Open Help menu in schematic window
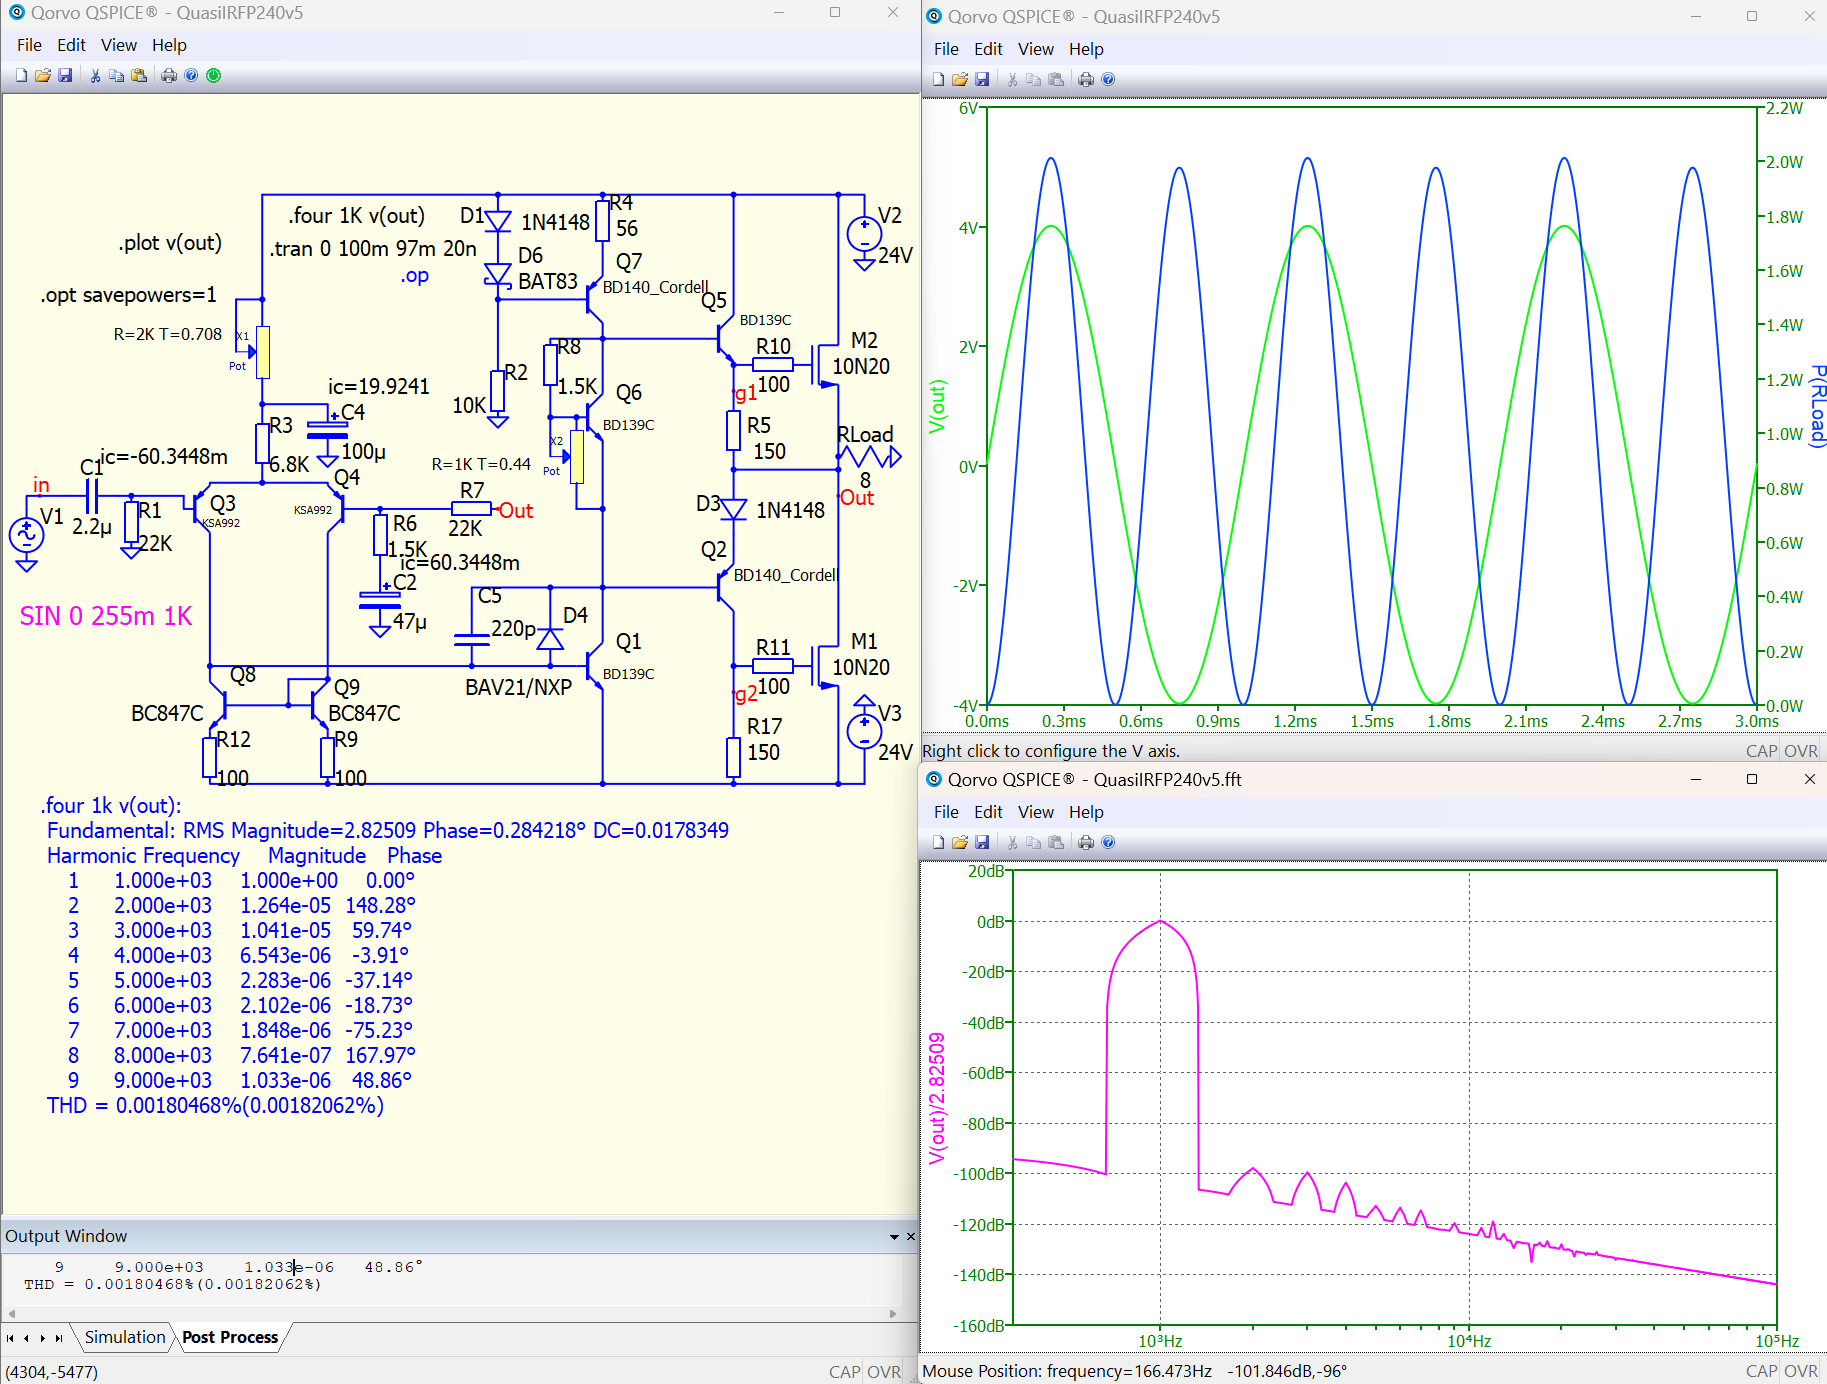 pos(169,45)
